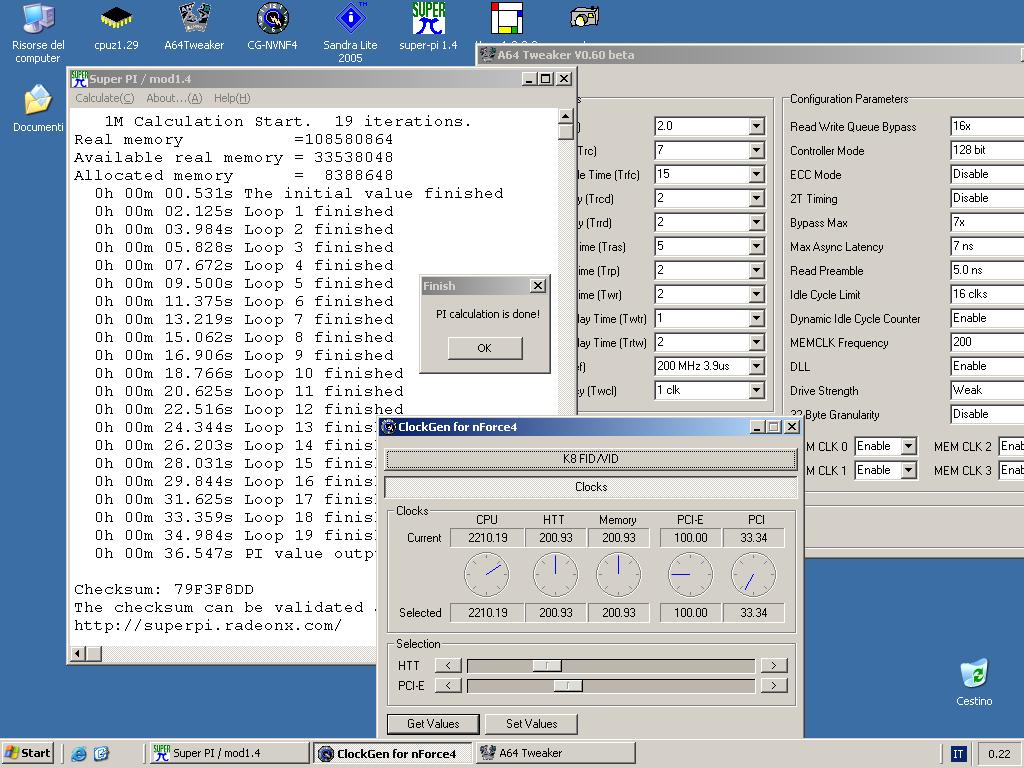Open the (Trp) dropdown arrow

[756, 270]
